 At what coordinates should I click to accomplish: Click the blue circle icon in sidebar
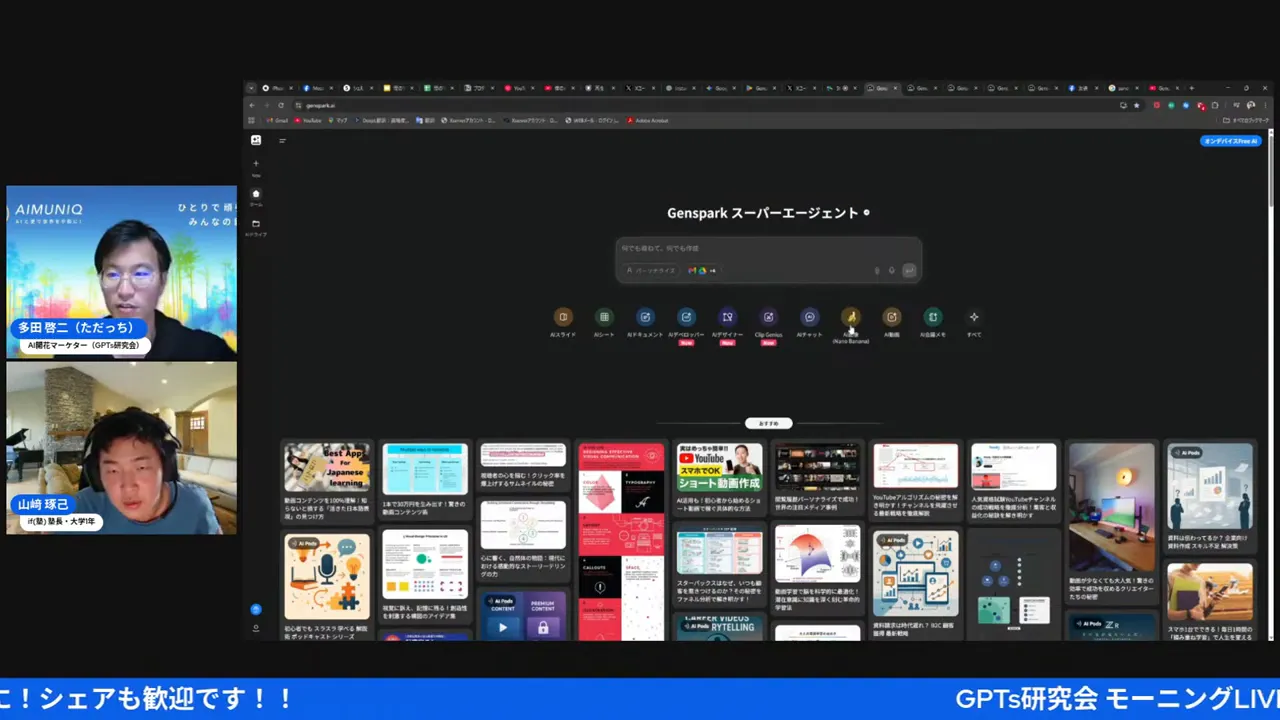[256, 609]
